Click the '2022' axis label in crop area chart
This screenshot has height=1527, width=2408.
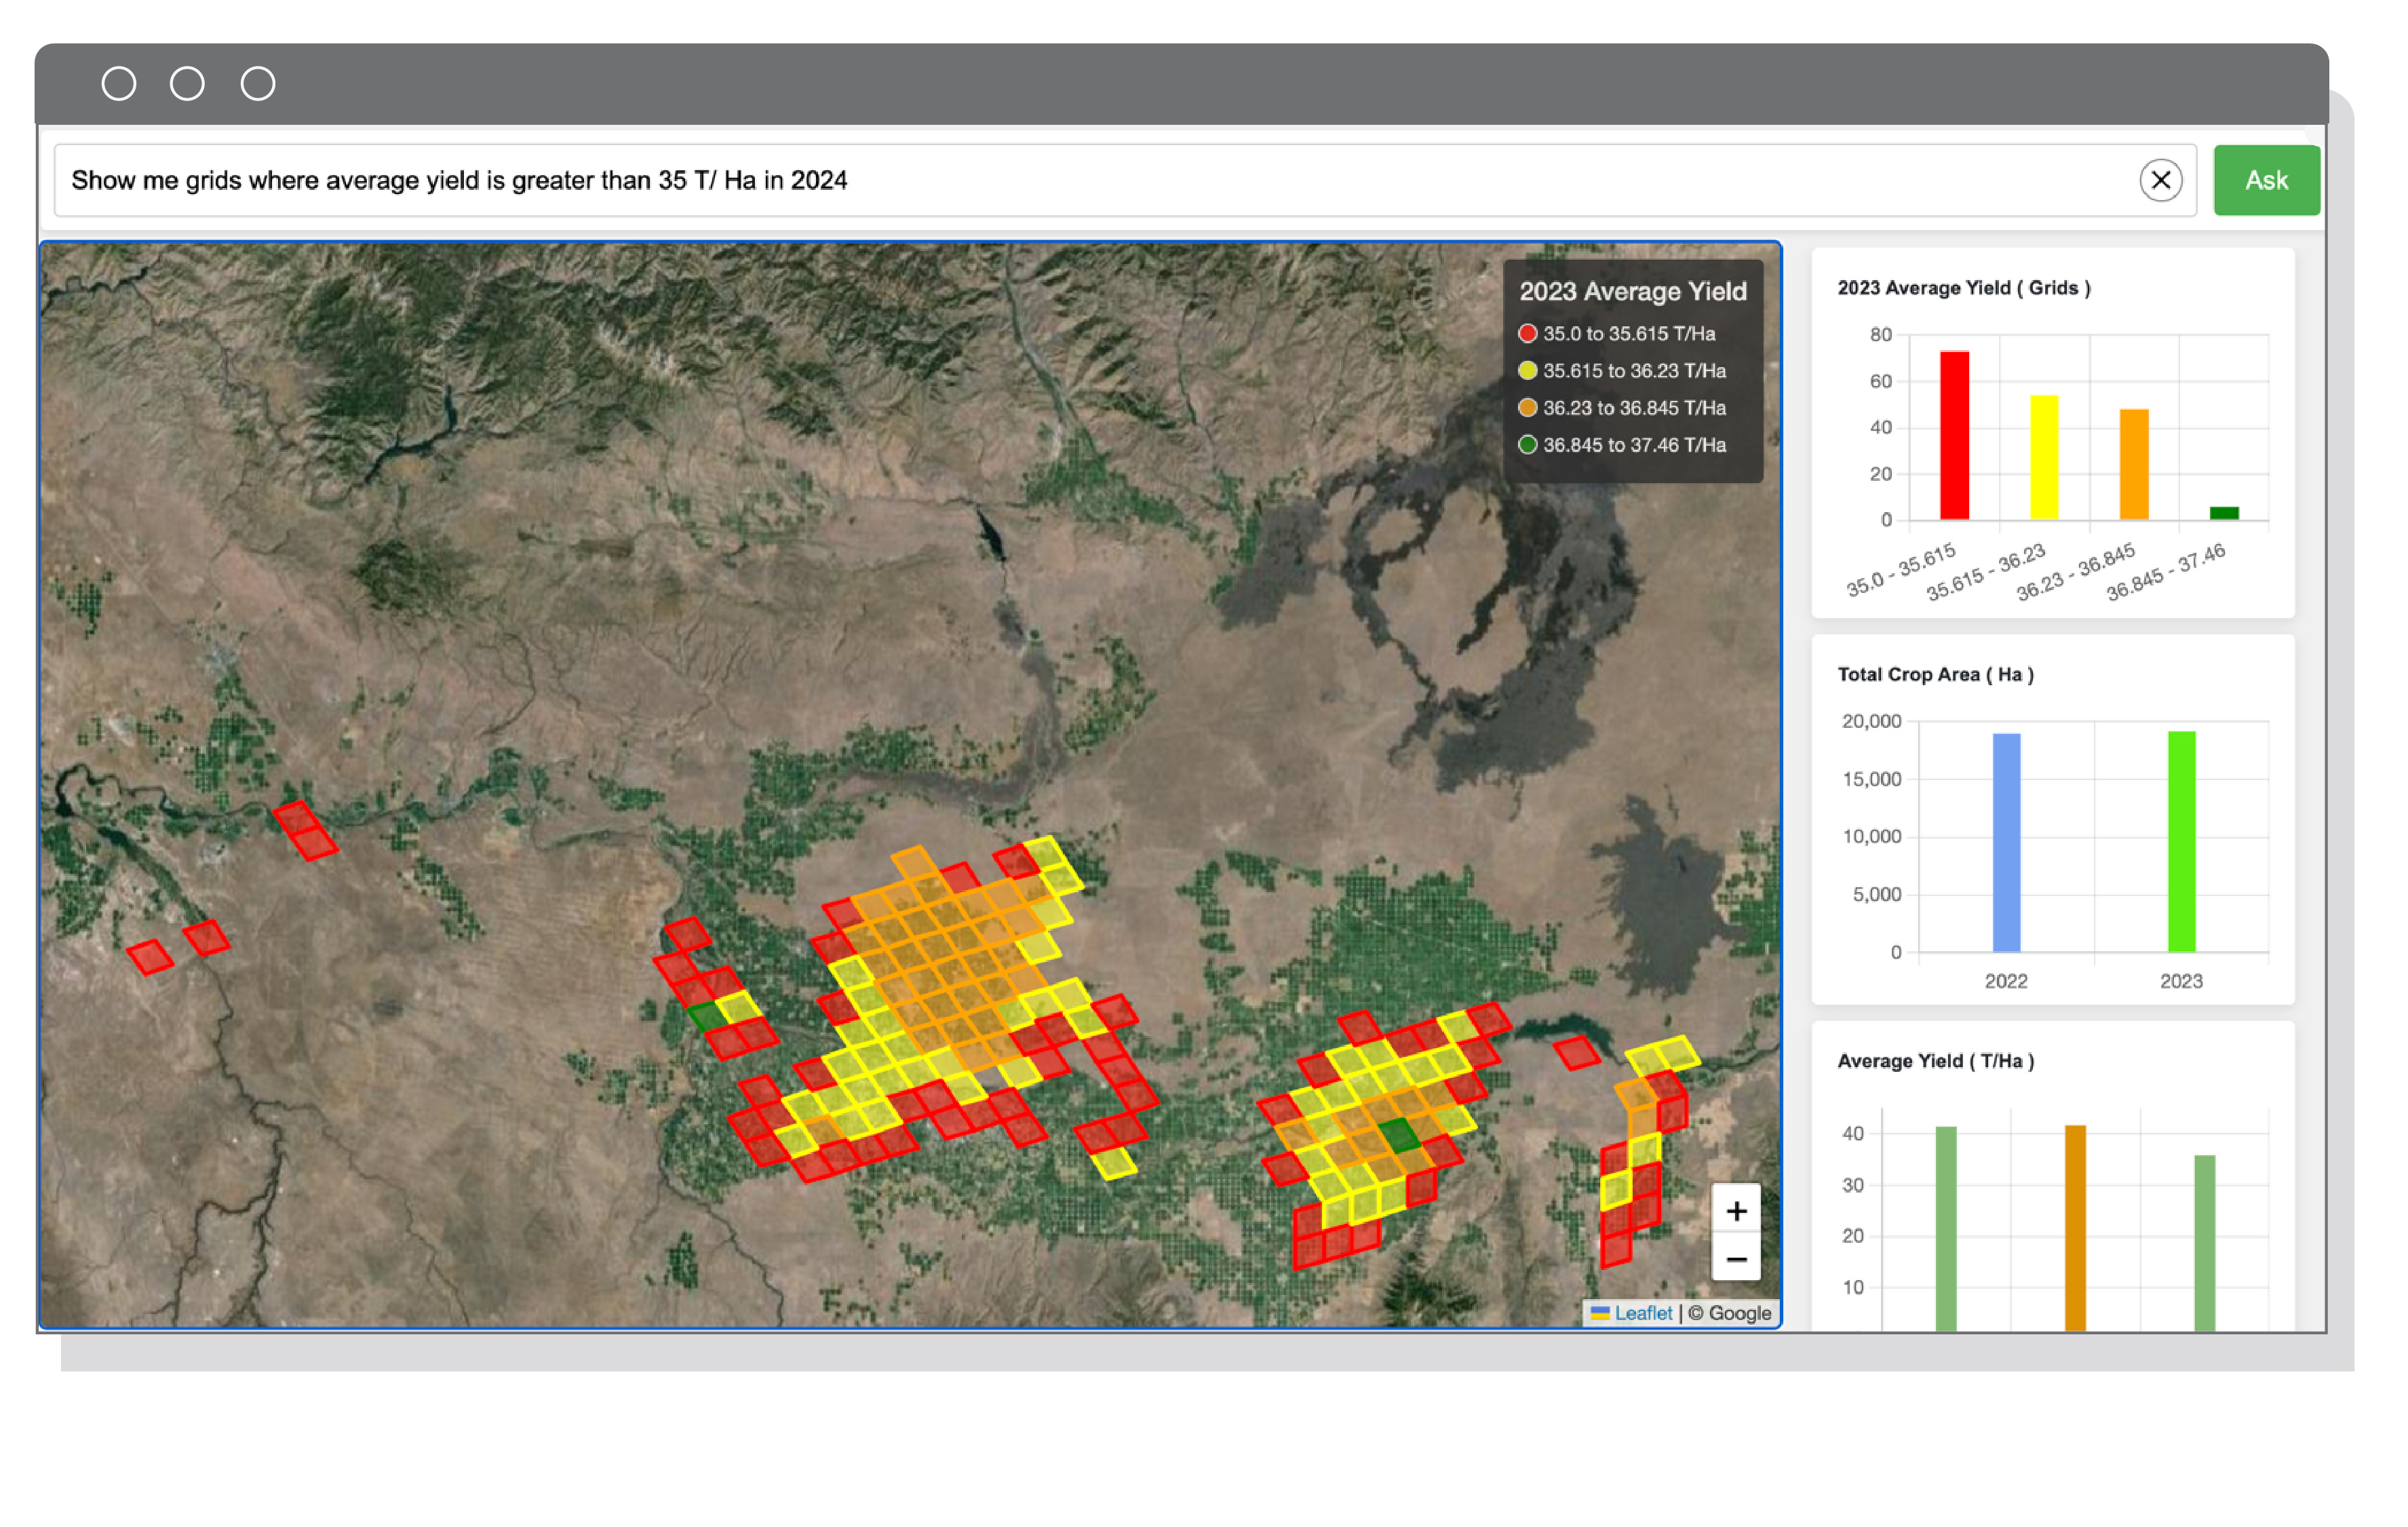[x=2006, y=981]
